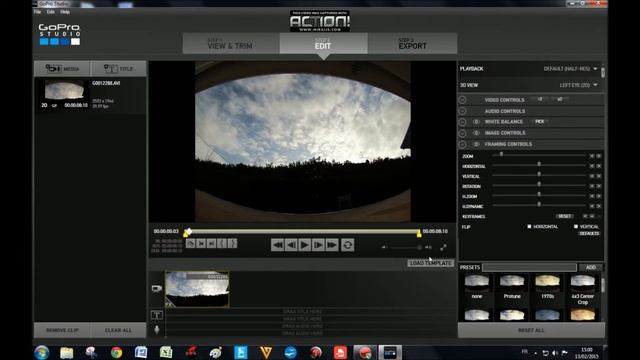Collapse the Framing Controls section
Image resolution: width=640 pixels, height=360 pixels.
point(462,144)
